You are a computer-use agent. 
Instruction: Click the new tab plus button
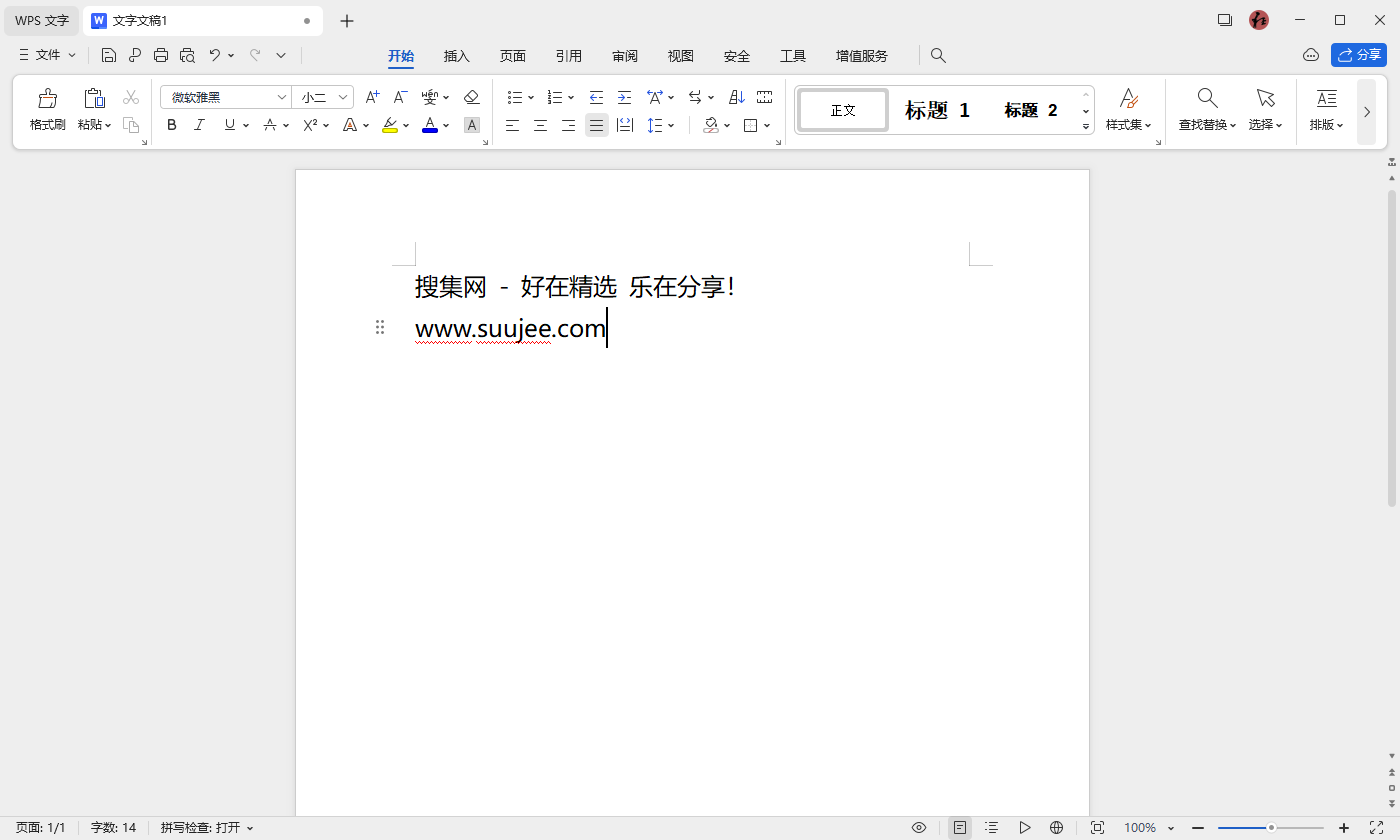point(347,20)
